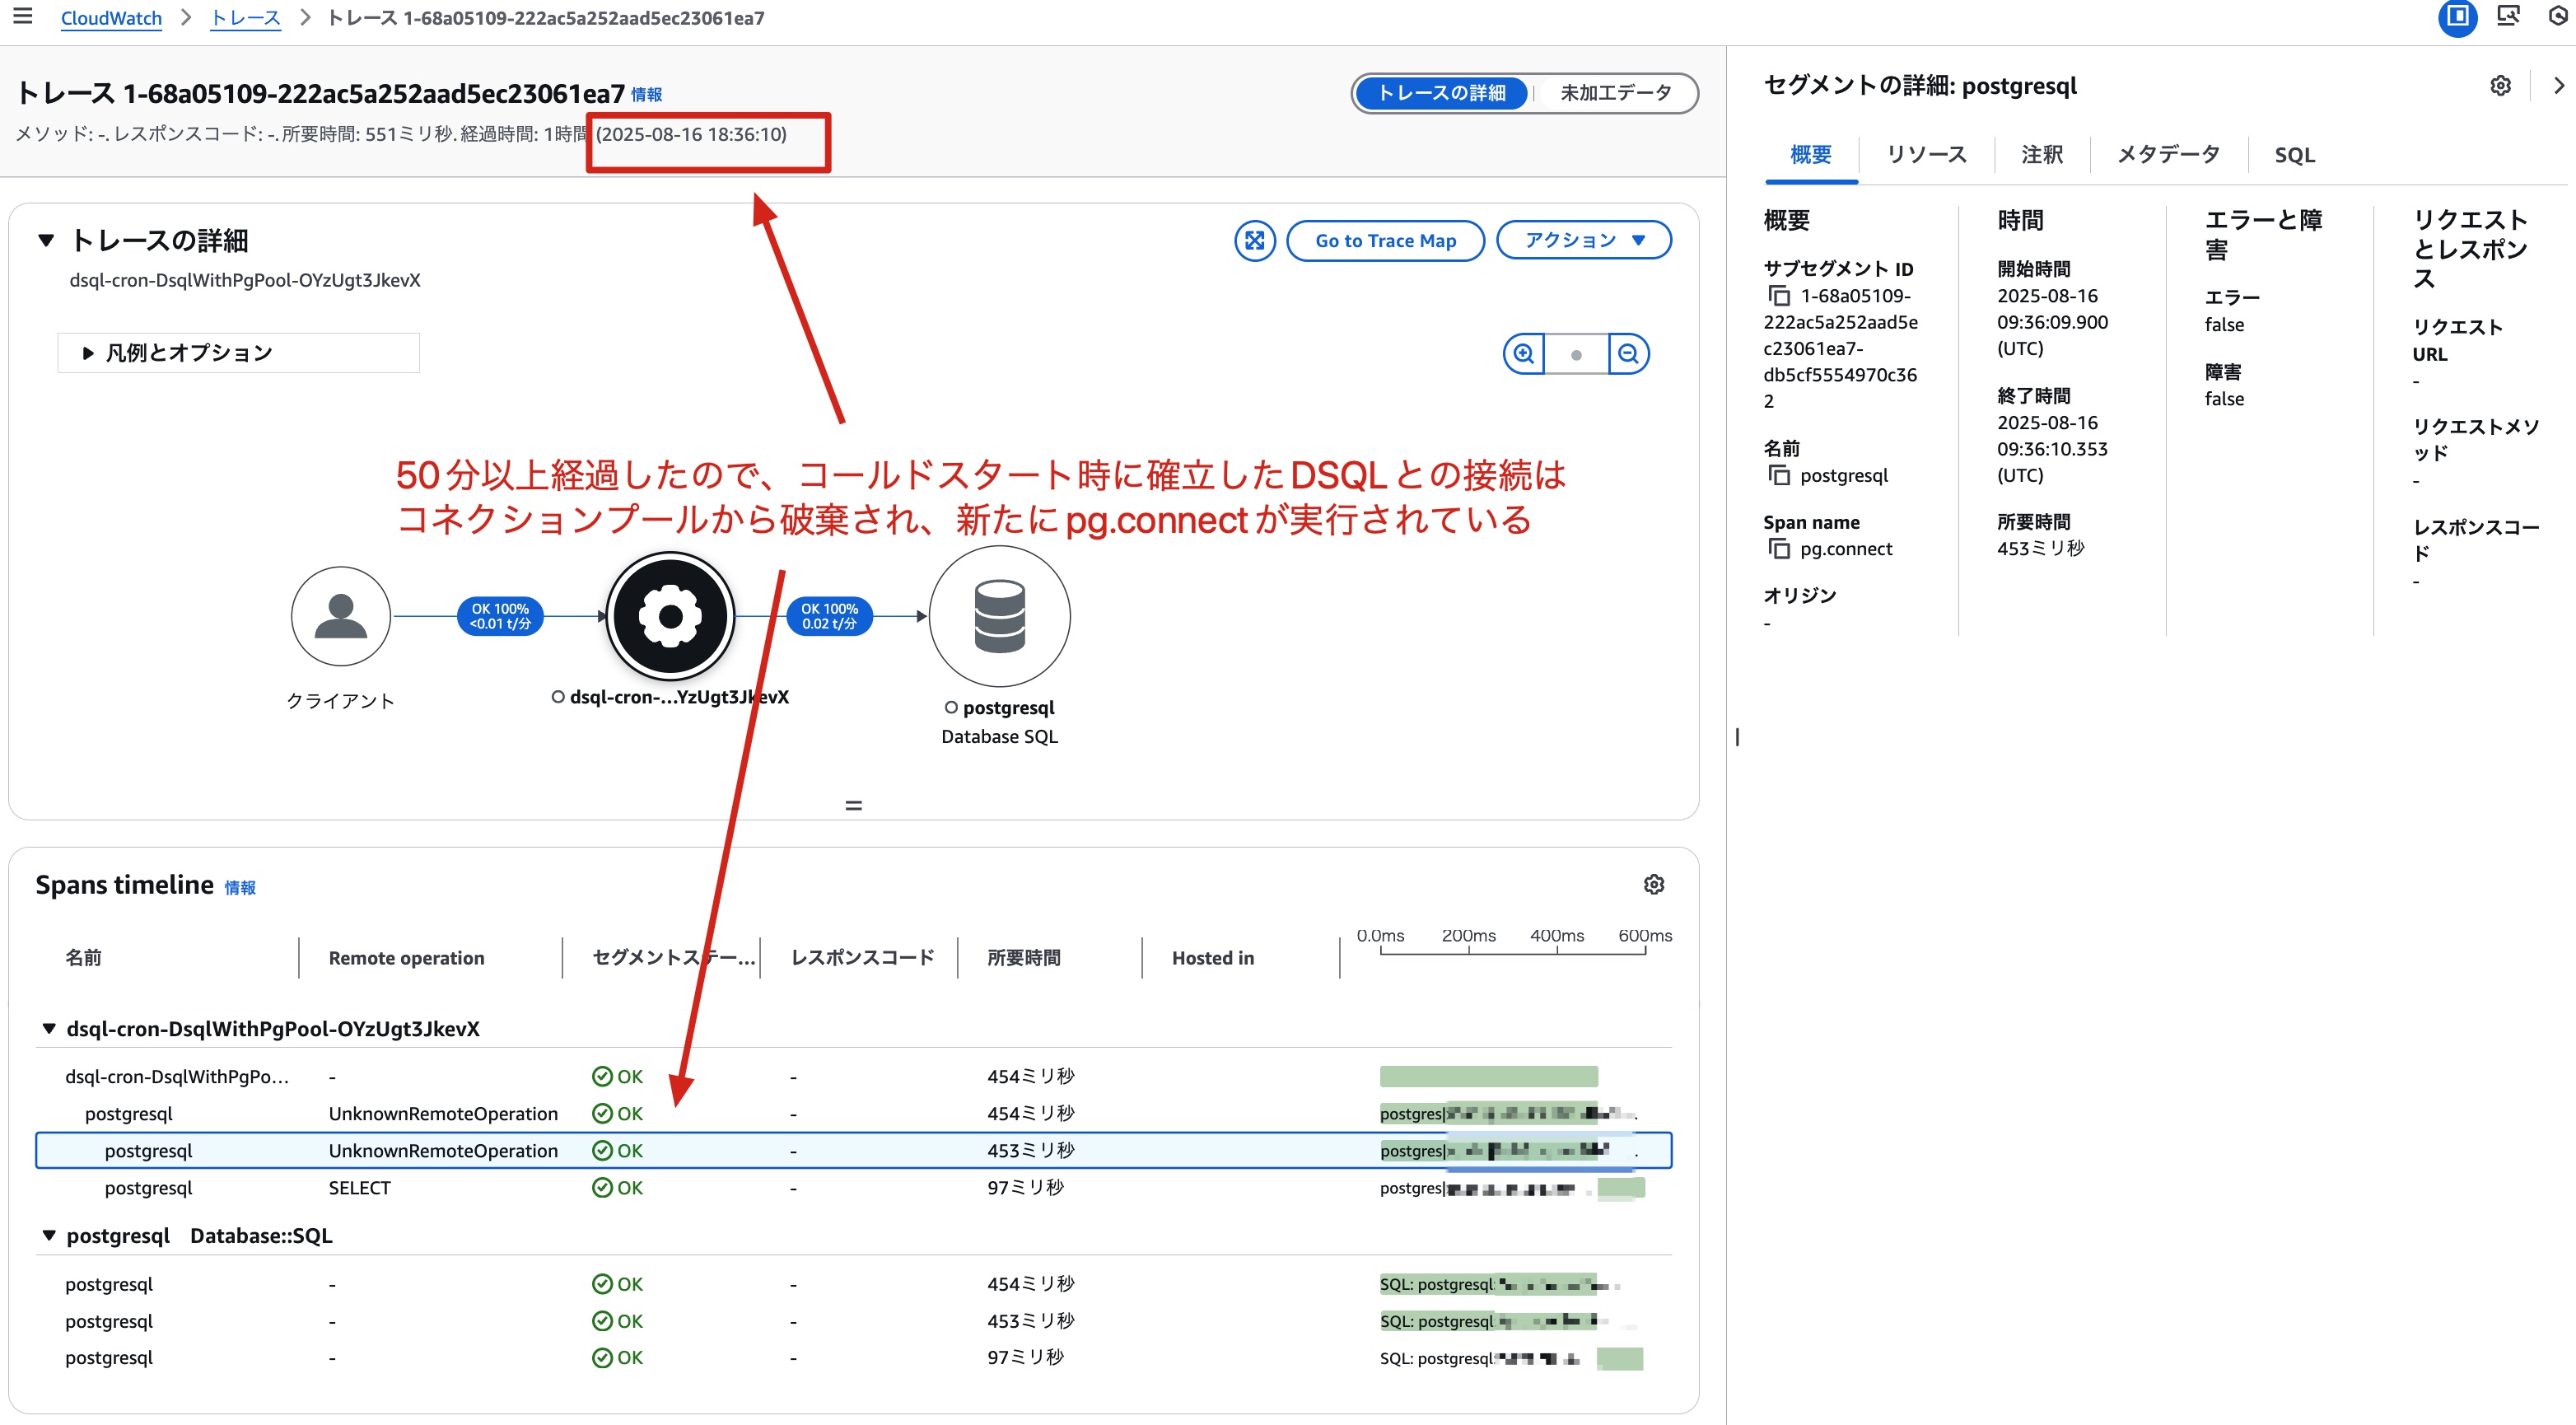The width and height of the screenshot is (2576, 1425).
Task: Switch to the 注釈 tab
Action: [x=2042, y=155]
